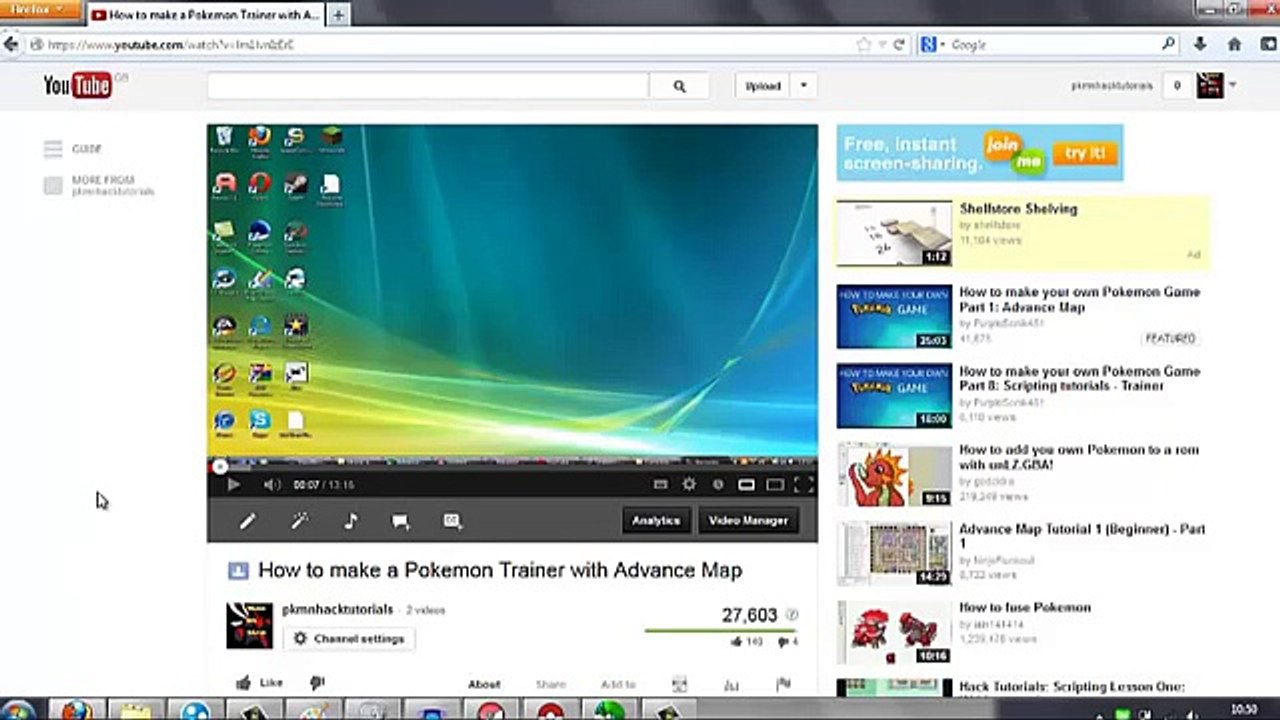Switch to the large player size
The image size is (1280, 720).
775,485
